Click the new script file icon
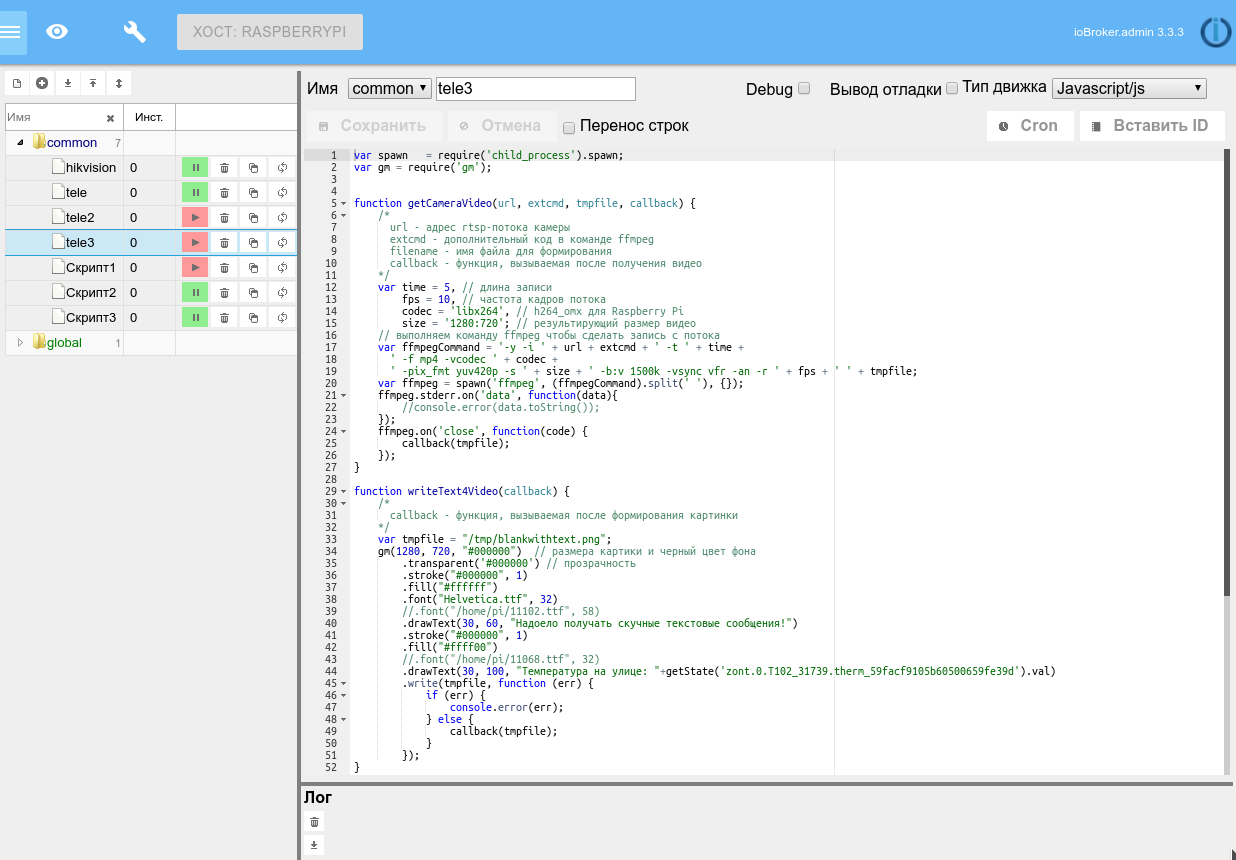The height and width of the screenshot is (860, 1236). tap(17, 83)
